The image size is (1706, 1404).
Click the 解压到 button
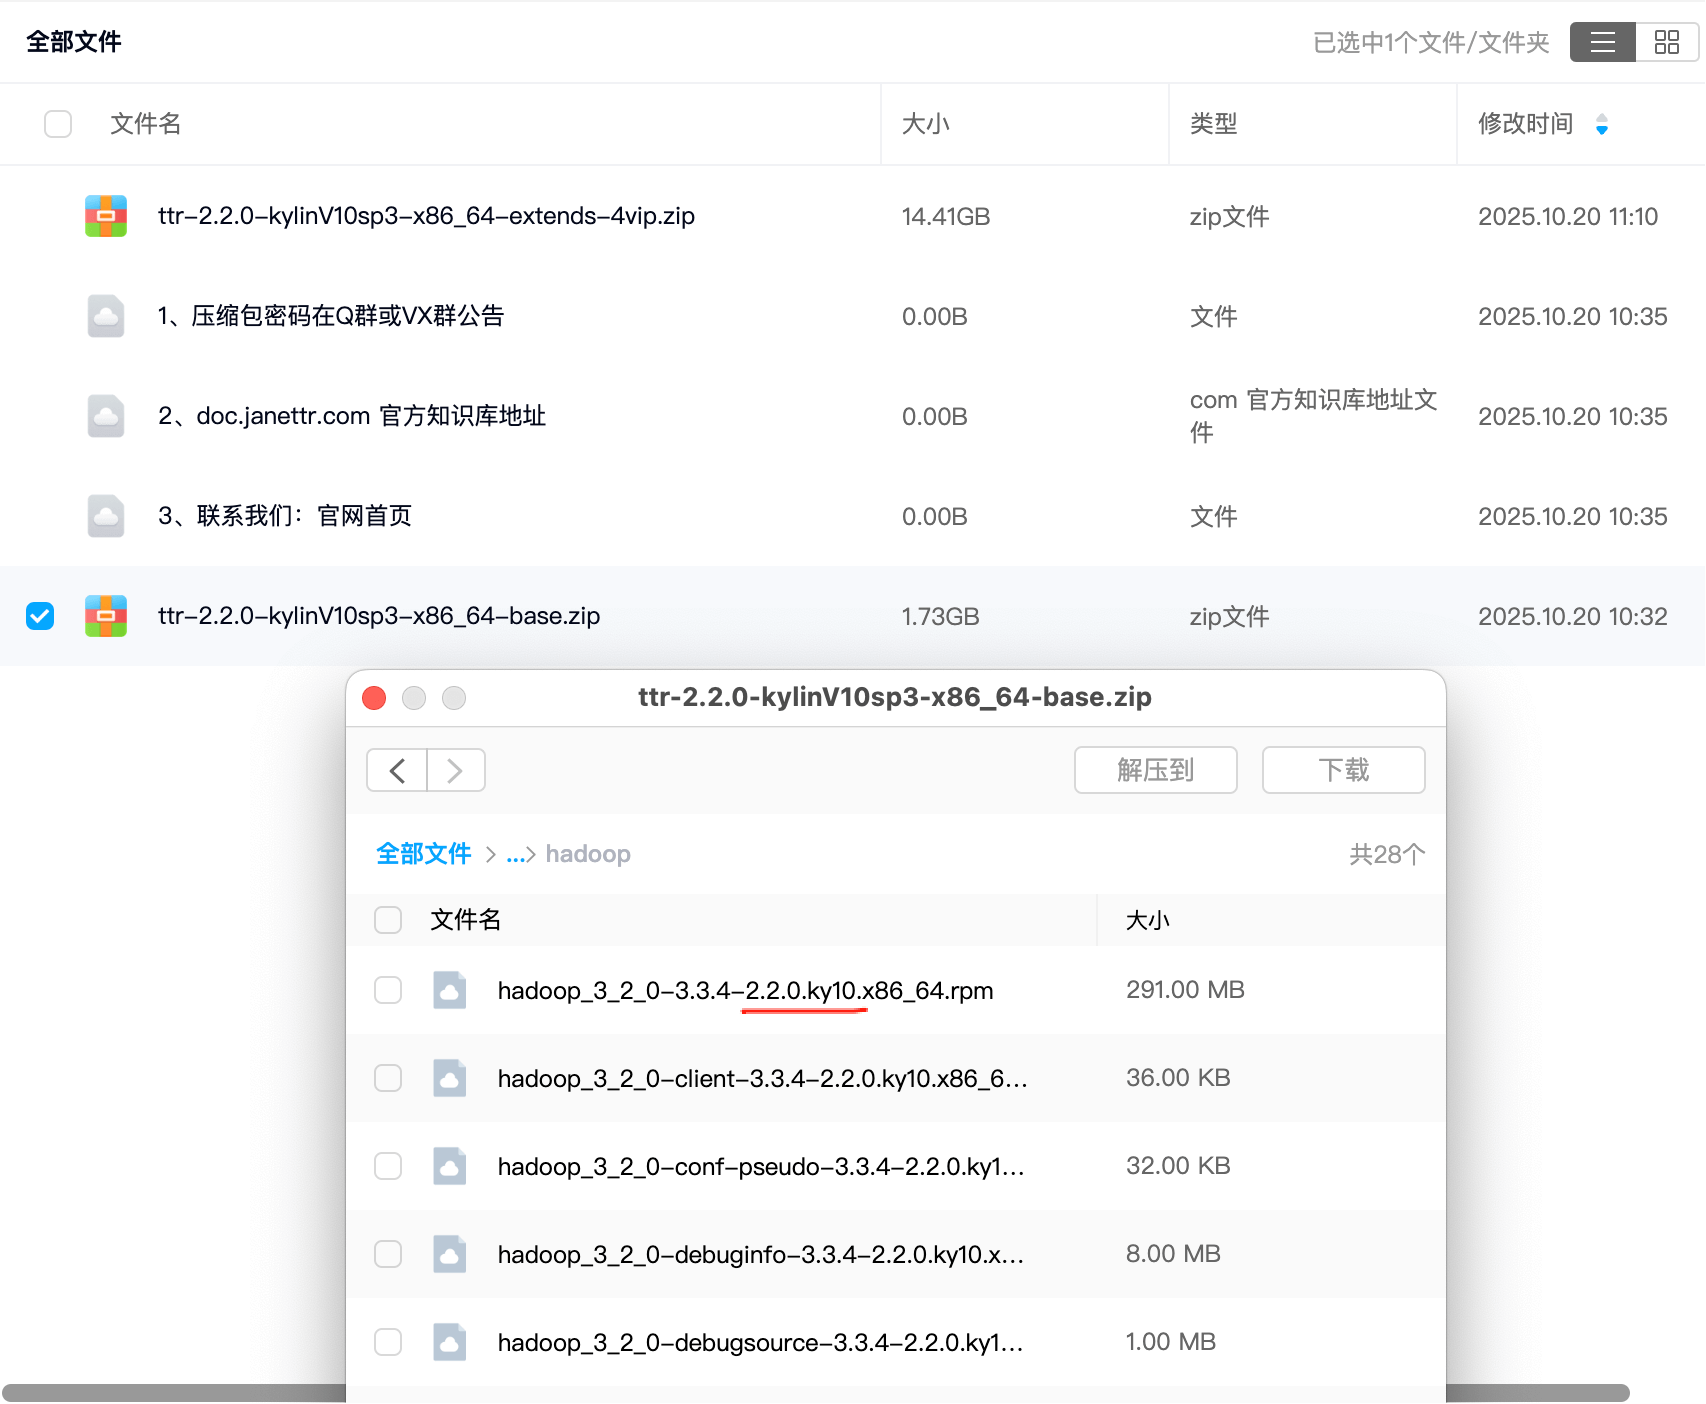coord(1155,770)
